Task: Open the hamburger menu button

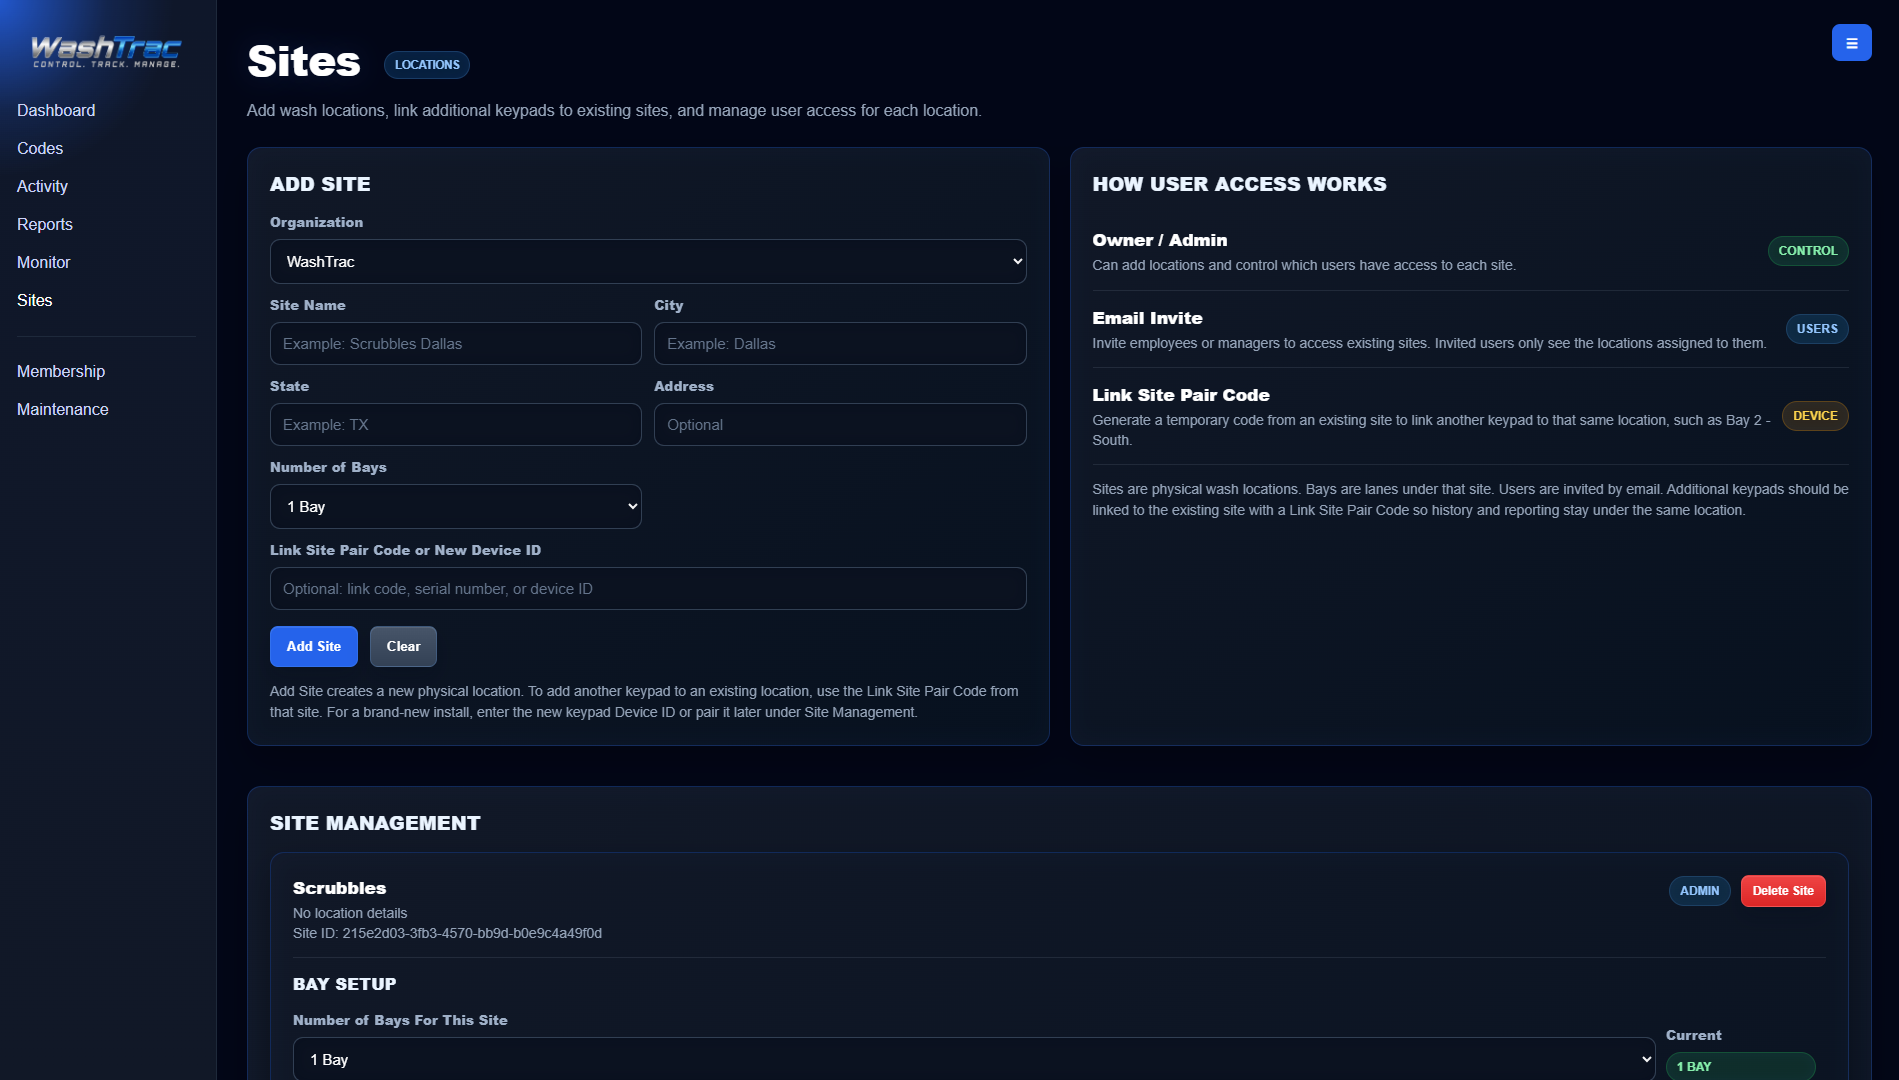Action: point(1851,43)
